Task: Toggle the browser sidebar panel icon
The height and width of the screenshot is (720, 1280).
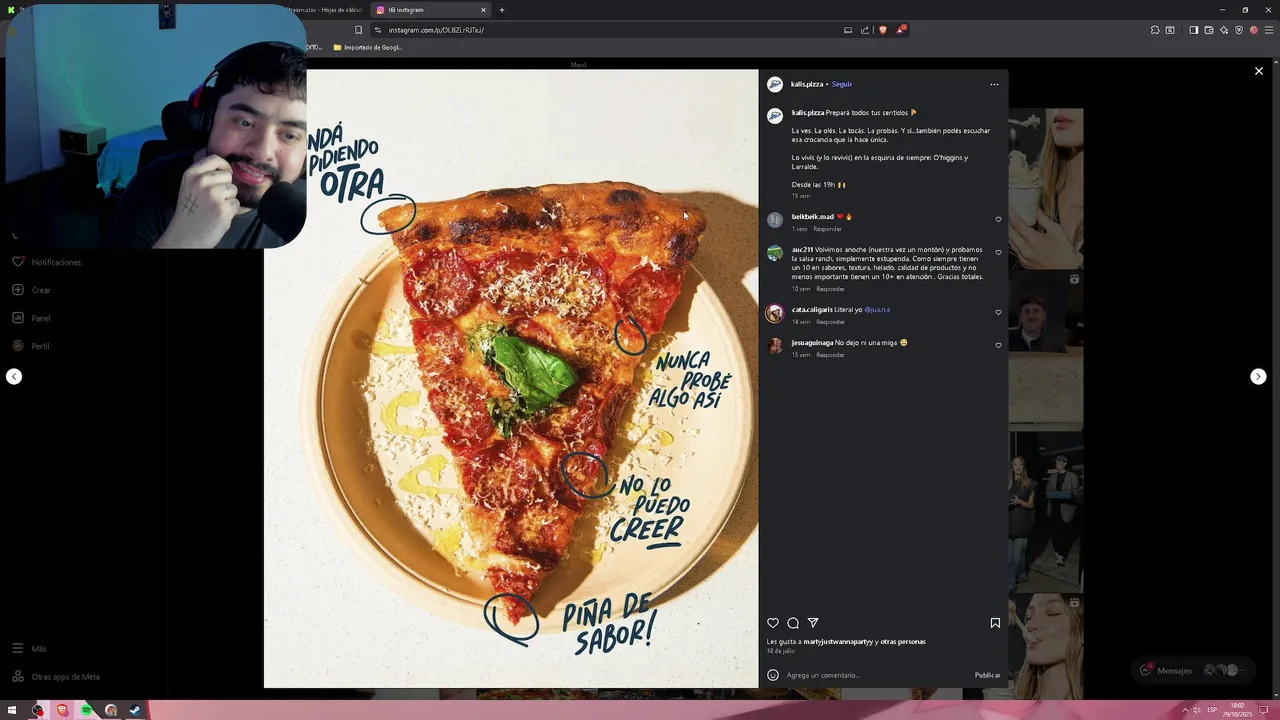Action: pos(1194,30)
